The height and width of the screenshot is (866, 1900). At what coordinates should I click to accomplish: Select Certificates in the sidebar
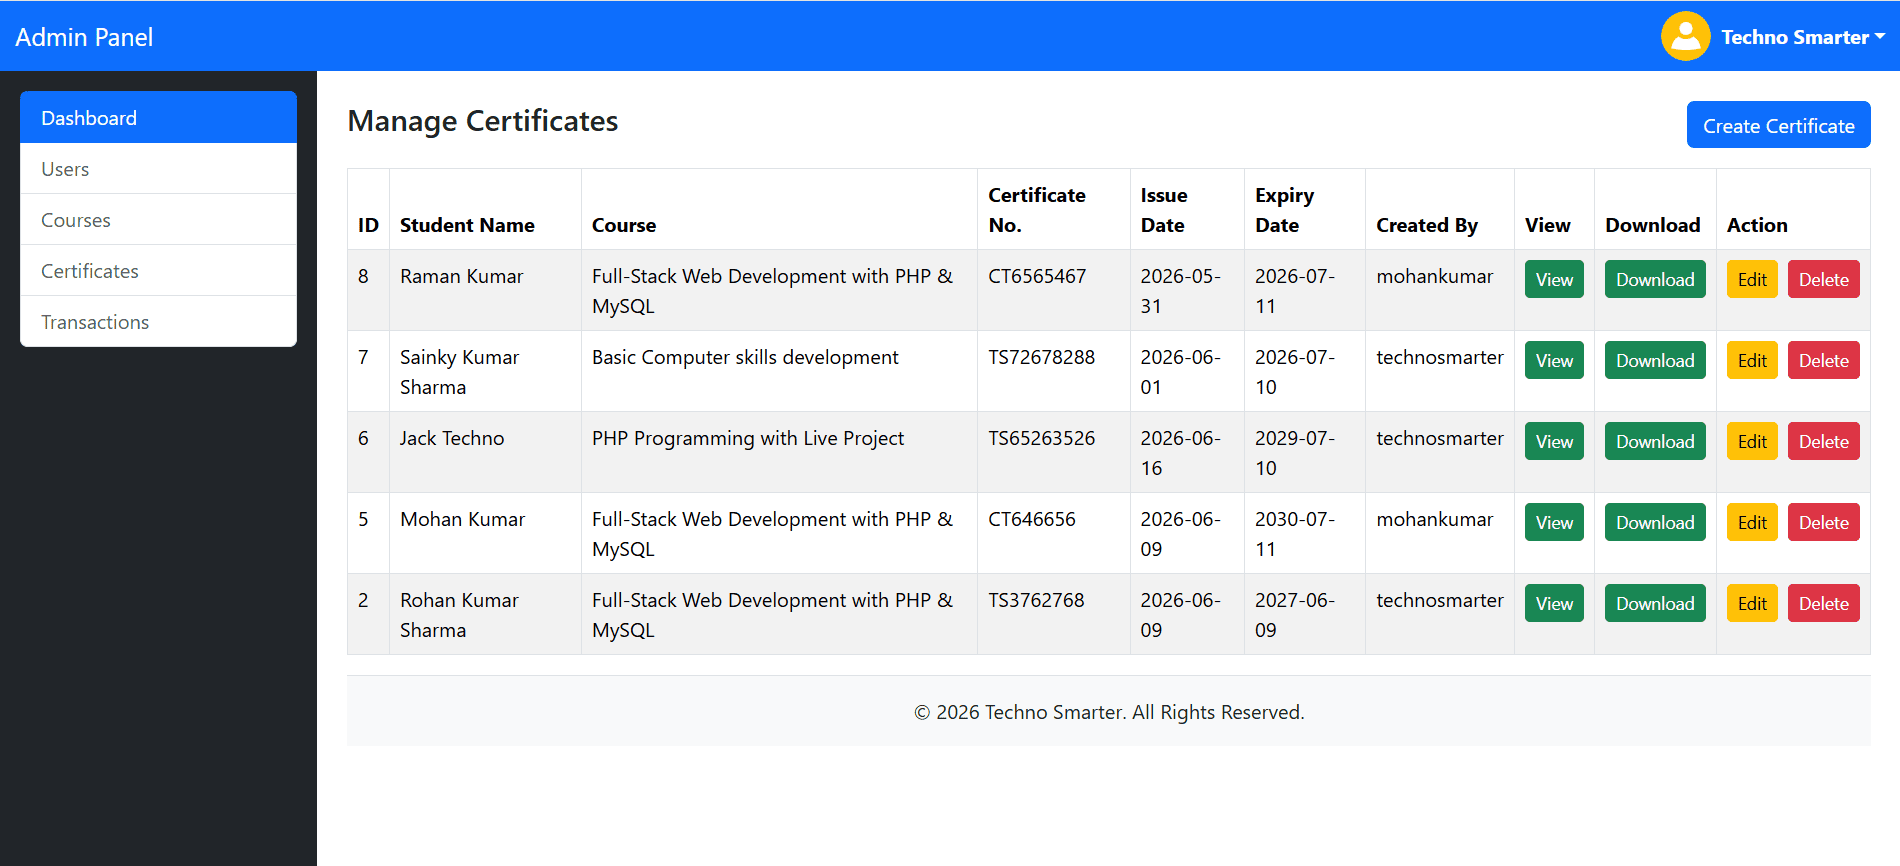pos(158,271)
